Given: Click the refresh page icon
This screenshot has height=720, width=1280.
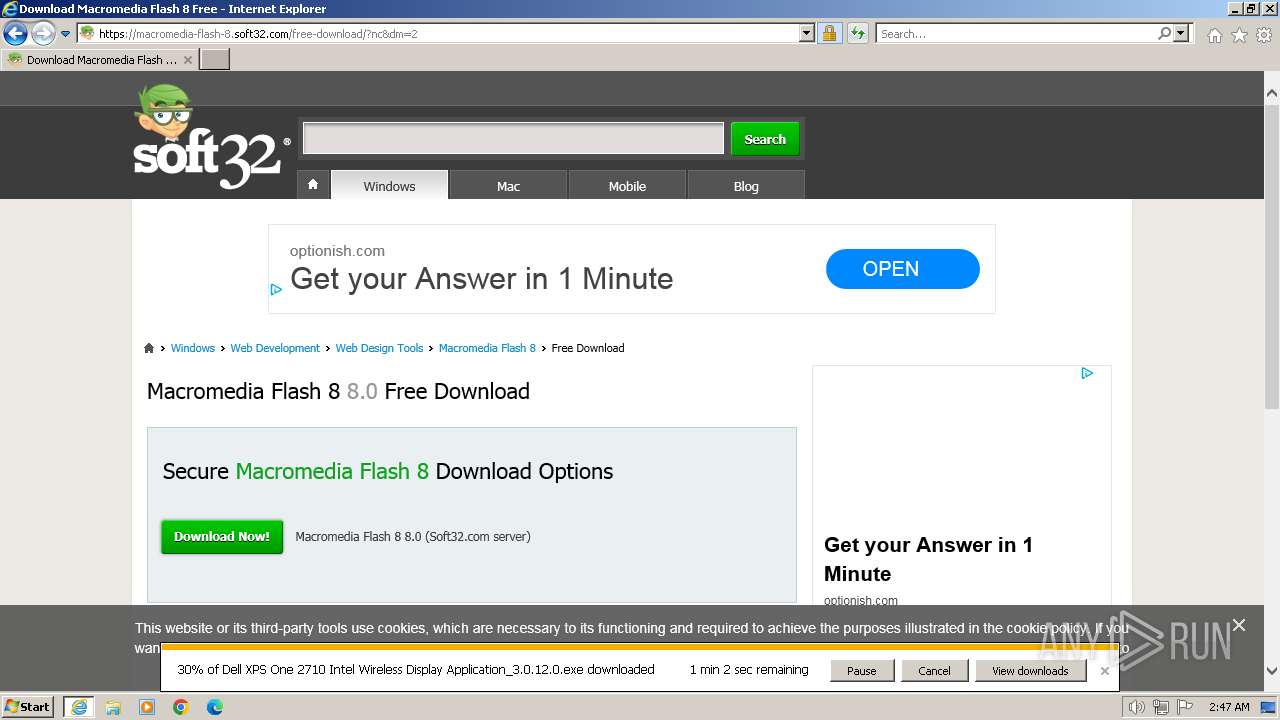Looking at the screenshot, I should (857, 34).
